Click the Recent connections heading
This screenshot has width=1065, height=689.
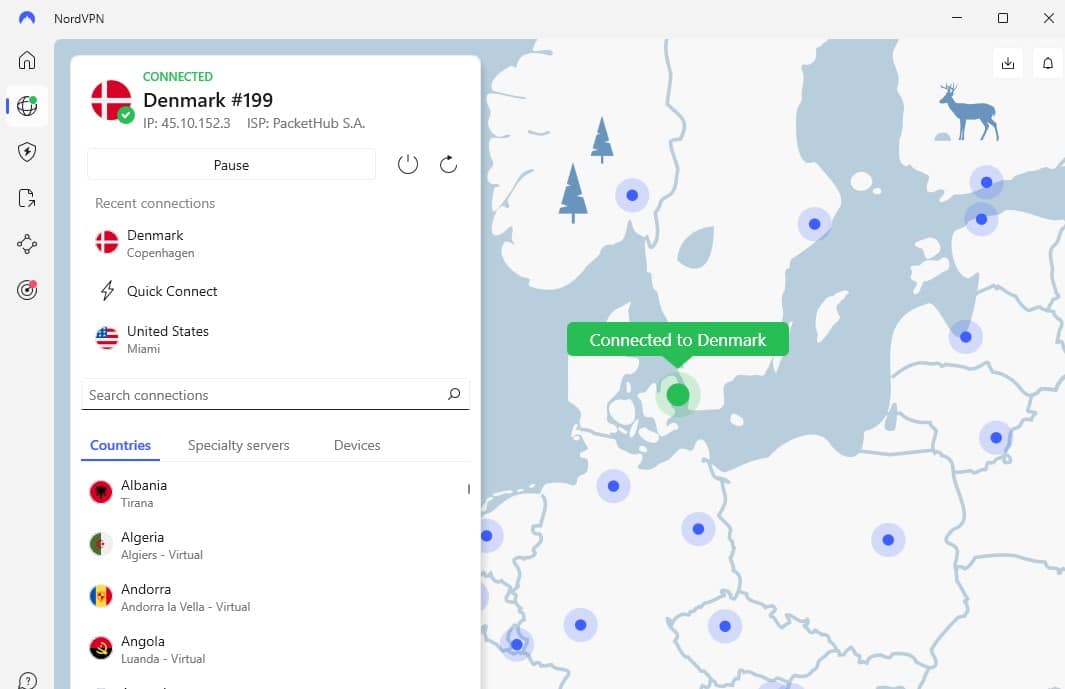155,203
